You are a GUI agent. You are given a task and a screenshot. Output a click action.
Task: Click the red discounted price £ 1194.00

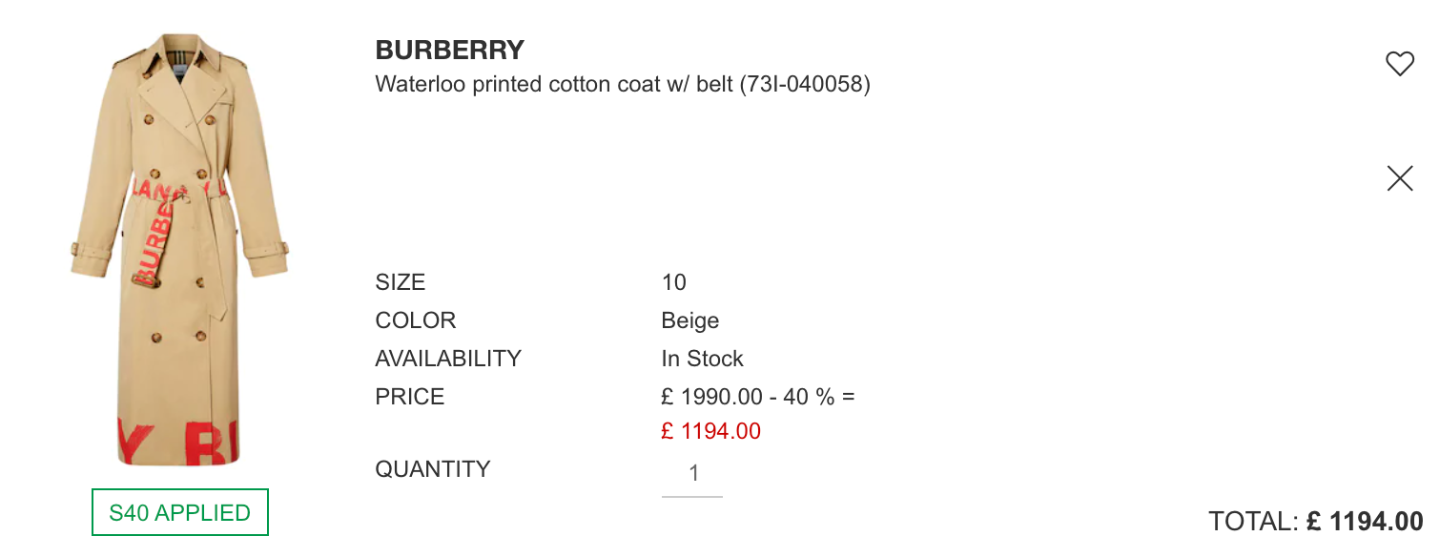(711, 432)
